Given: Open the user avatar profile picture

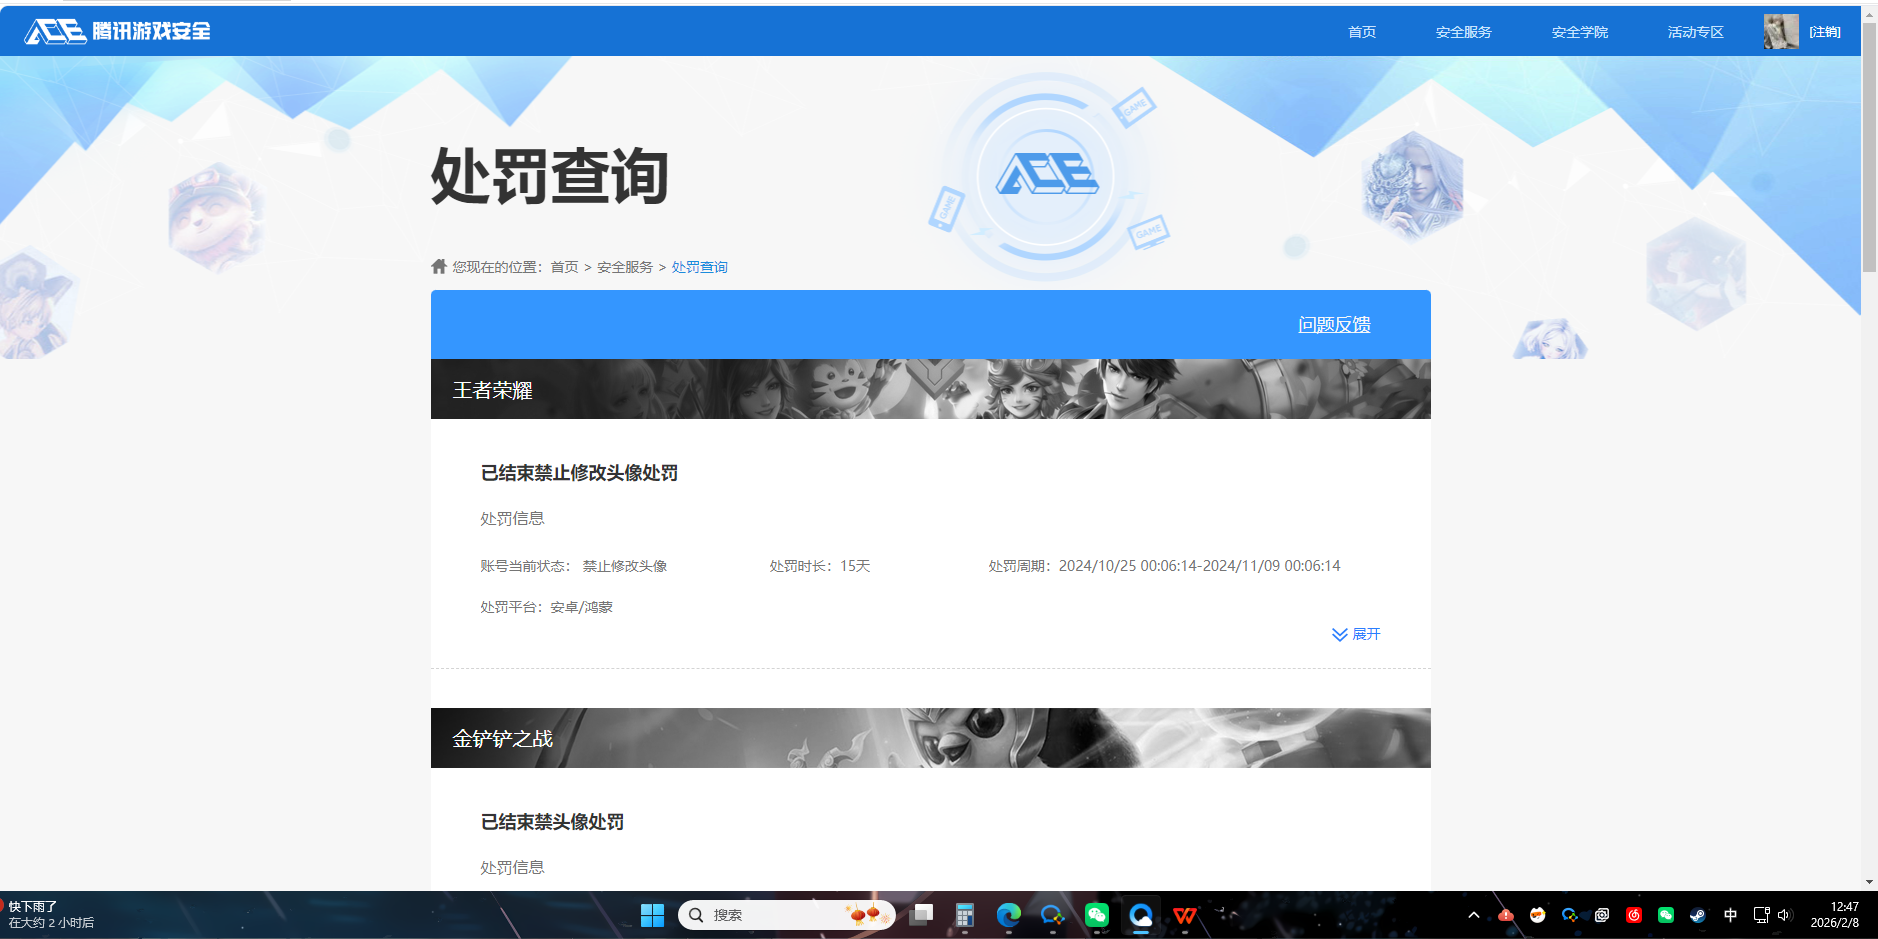Looking at the screenshot, I should coord(1781,31).
